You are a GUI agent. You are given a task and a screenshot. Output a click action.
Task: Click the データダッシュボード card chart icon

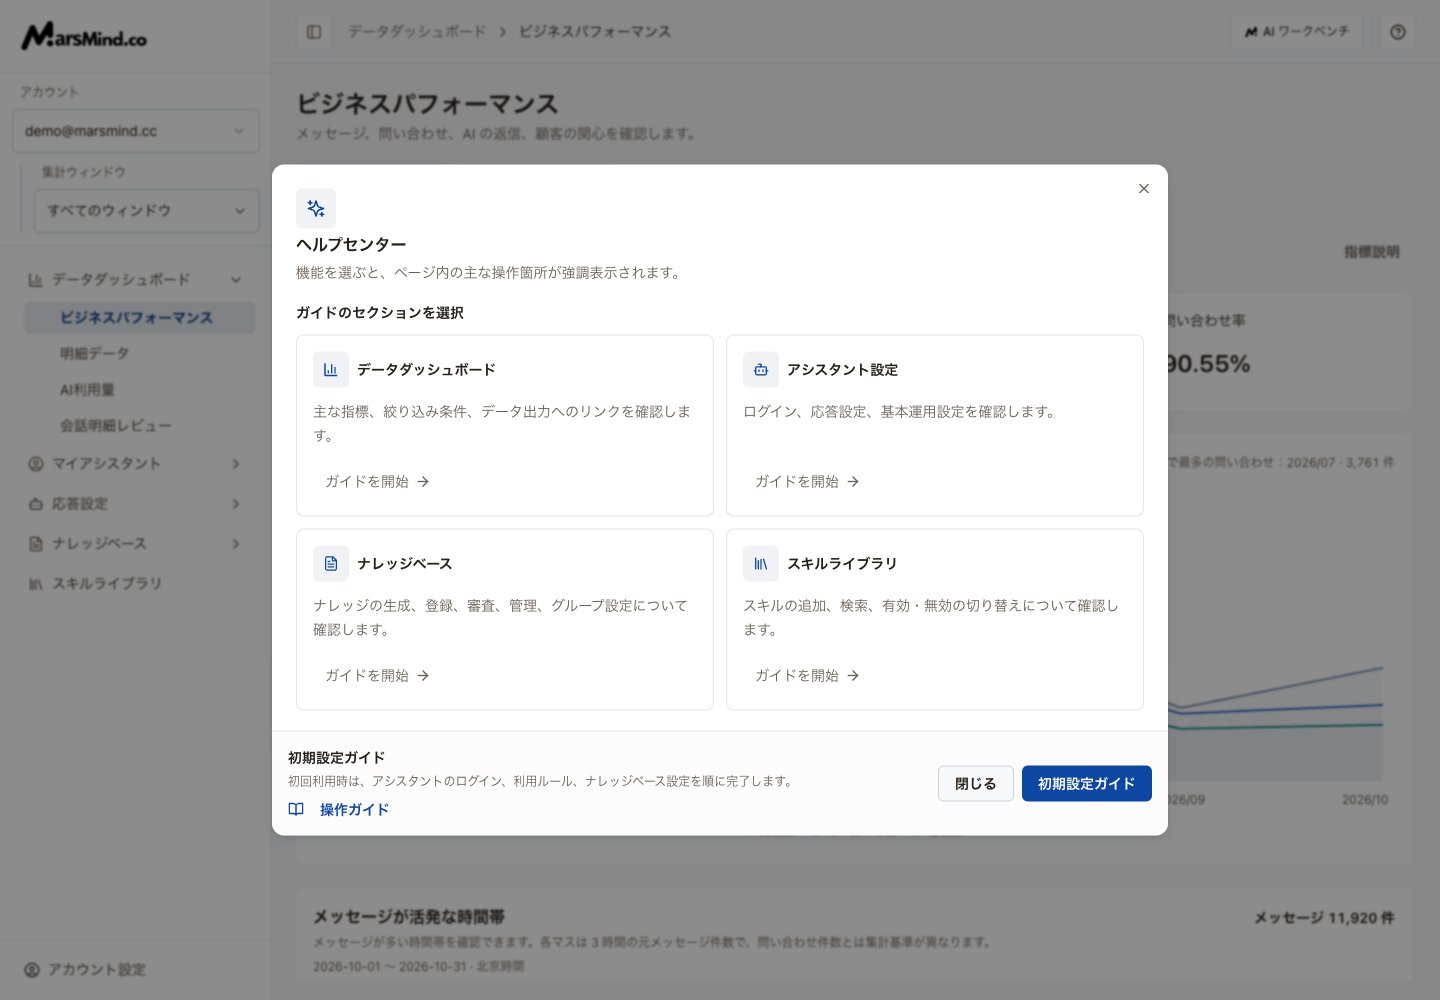point(331,370)
